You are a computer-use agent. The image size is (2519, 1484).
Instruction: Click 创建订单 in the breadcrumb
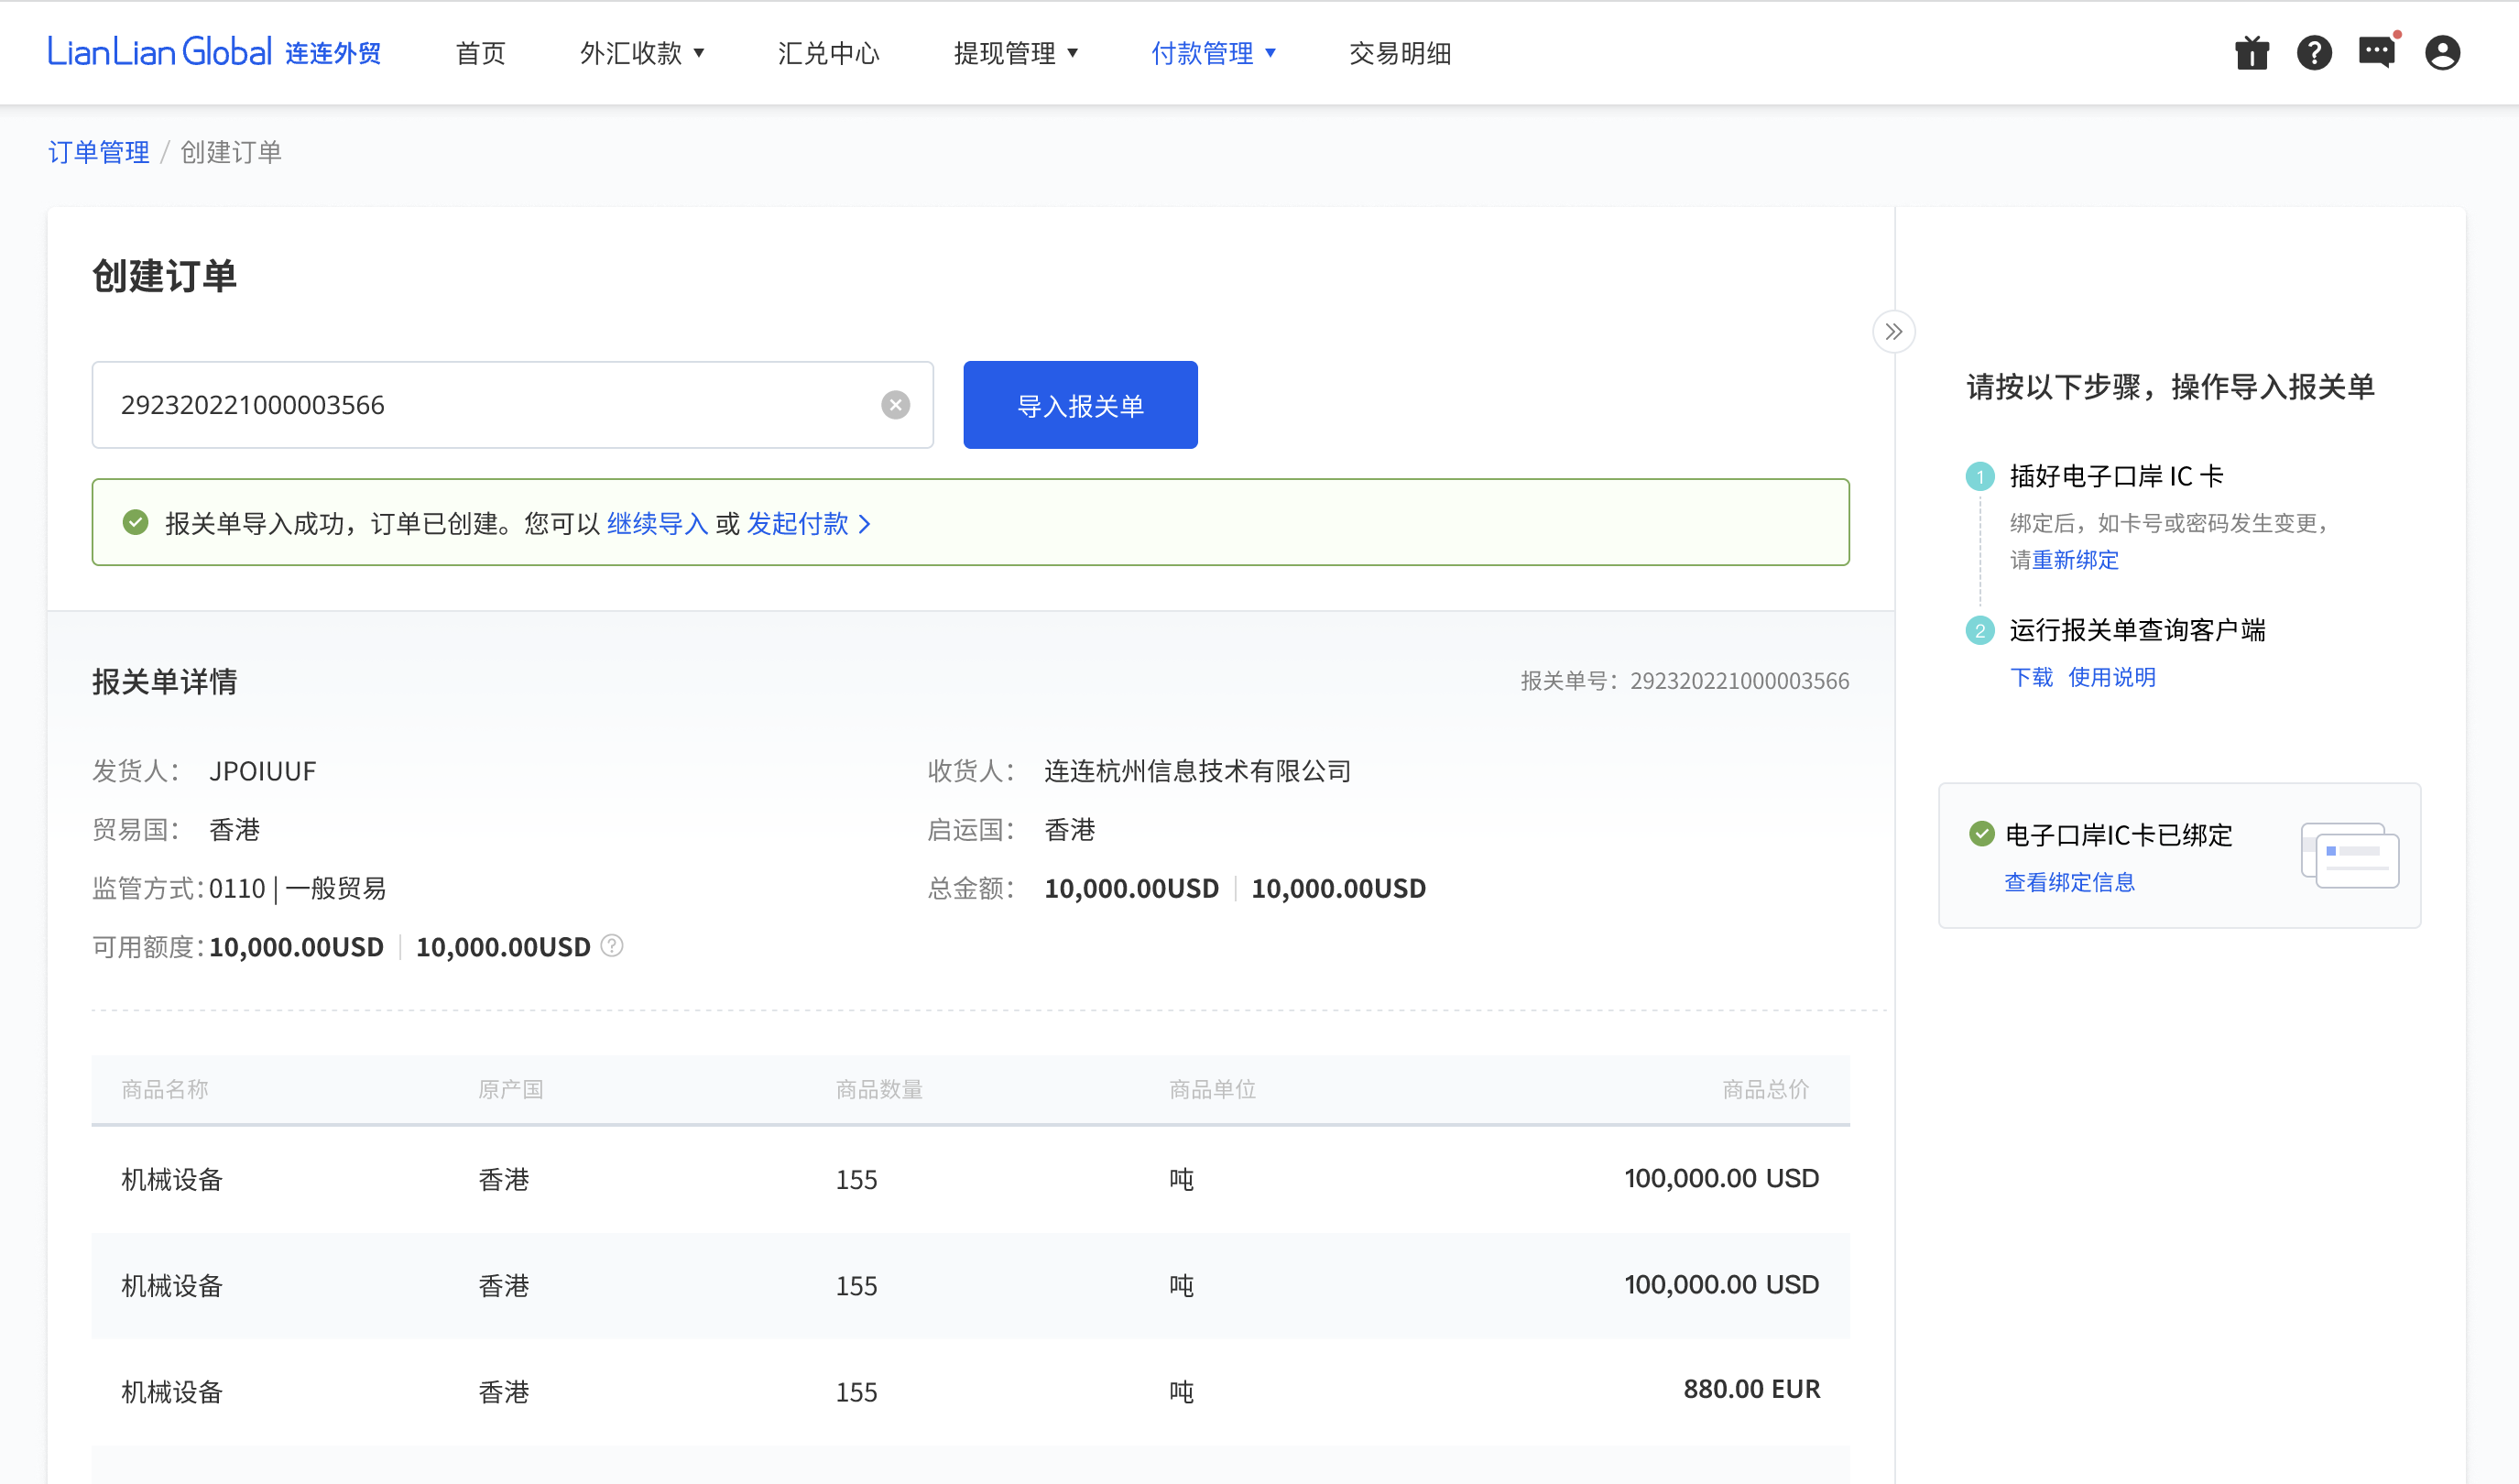pyautogui.click(x=231, y=152)
